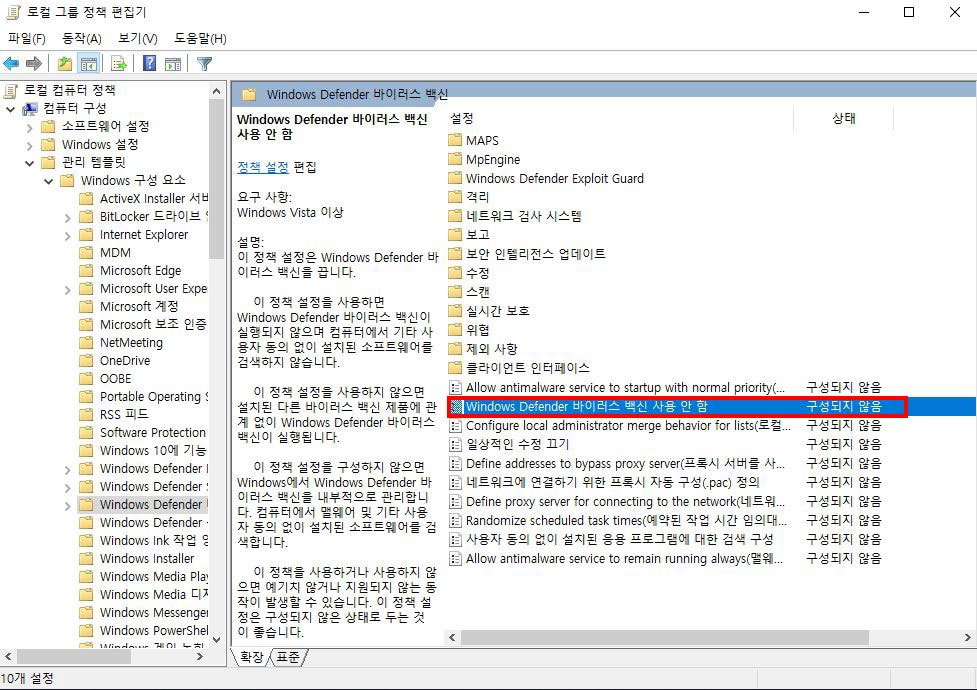Expand the selected Windows Defender node

coord(67,506)
